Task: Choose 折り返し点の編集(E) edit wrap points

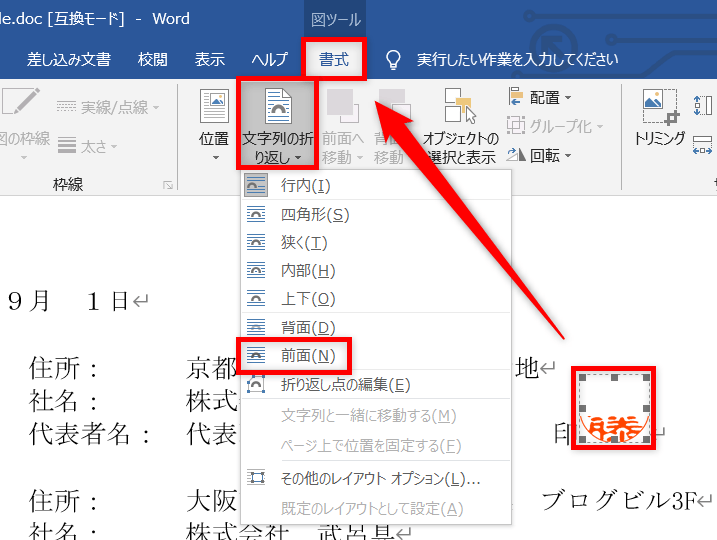Action: click(345, 384)
